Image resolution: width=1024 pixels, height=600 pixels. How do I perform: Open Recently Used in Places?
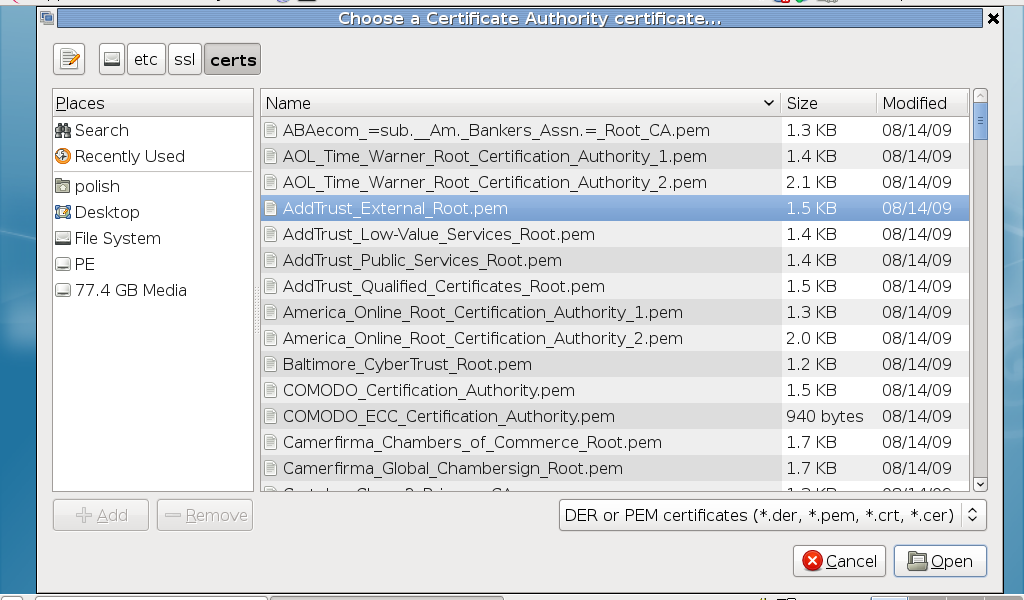click(x=129, y=156)
